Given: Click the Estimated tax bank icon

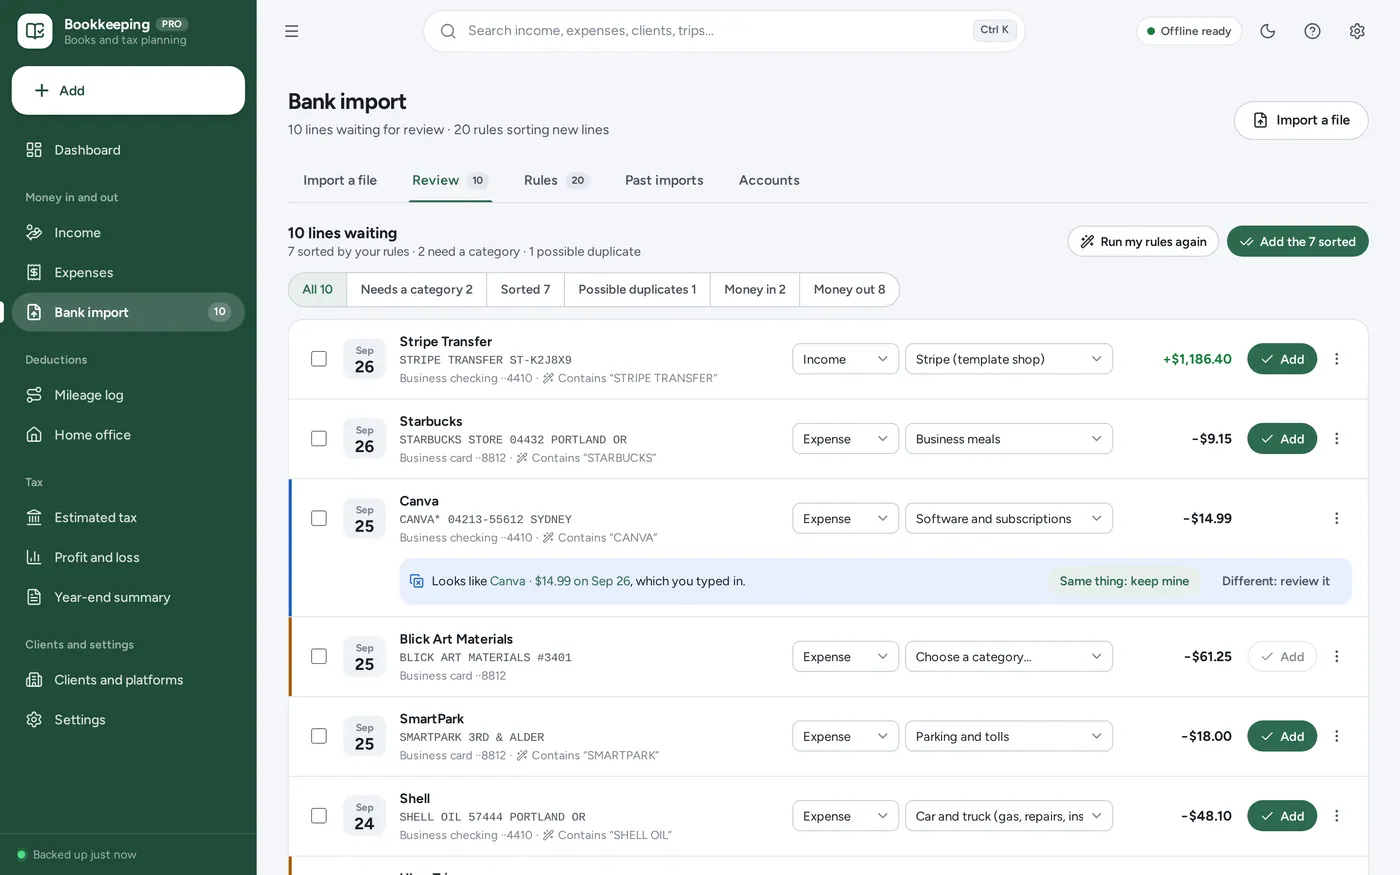Looking at the screenshot, I should [34, 518].
